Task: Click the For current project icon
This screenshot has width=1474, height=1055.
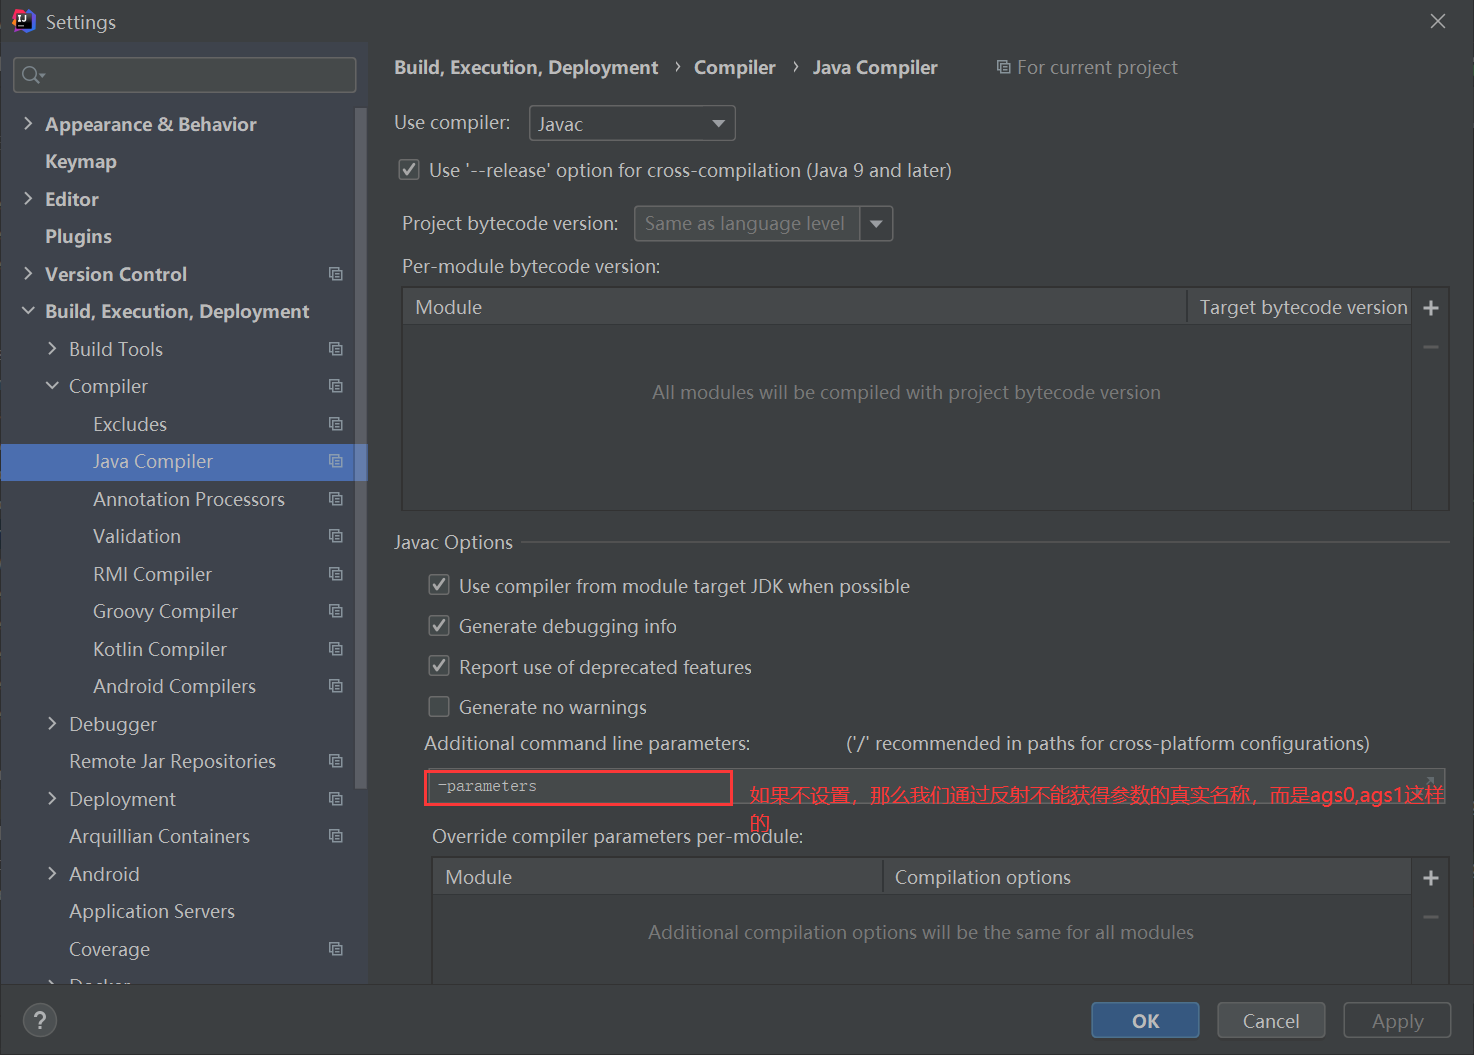Action: click(x=1003, y=67)
